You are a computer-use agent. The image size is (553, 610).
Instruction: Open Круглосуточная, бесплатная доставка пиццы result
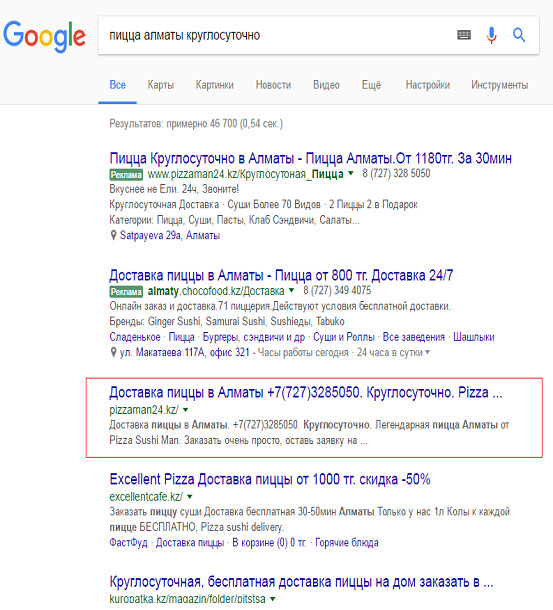[302, 582]
